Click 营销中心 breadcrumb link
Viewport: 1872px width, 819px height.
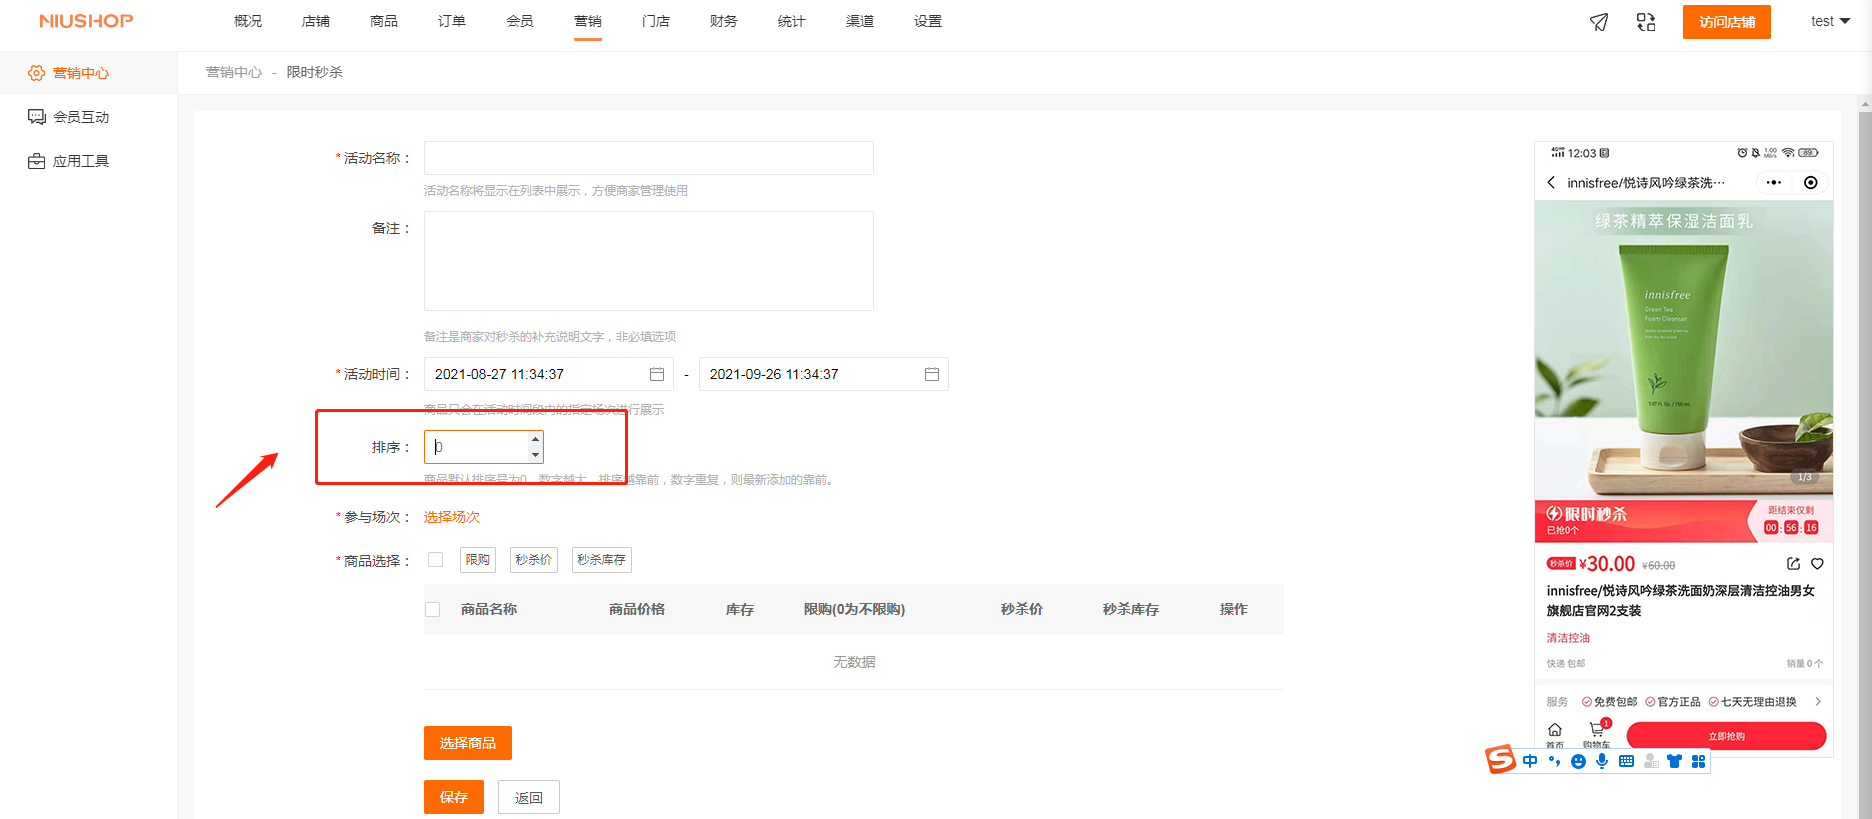(234, 72)
